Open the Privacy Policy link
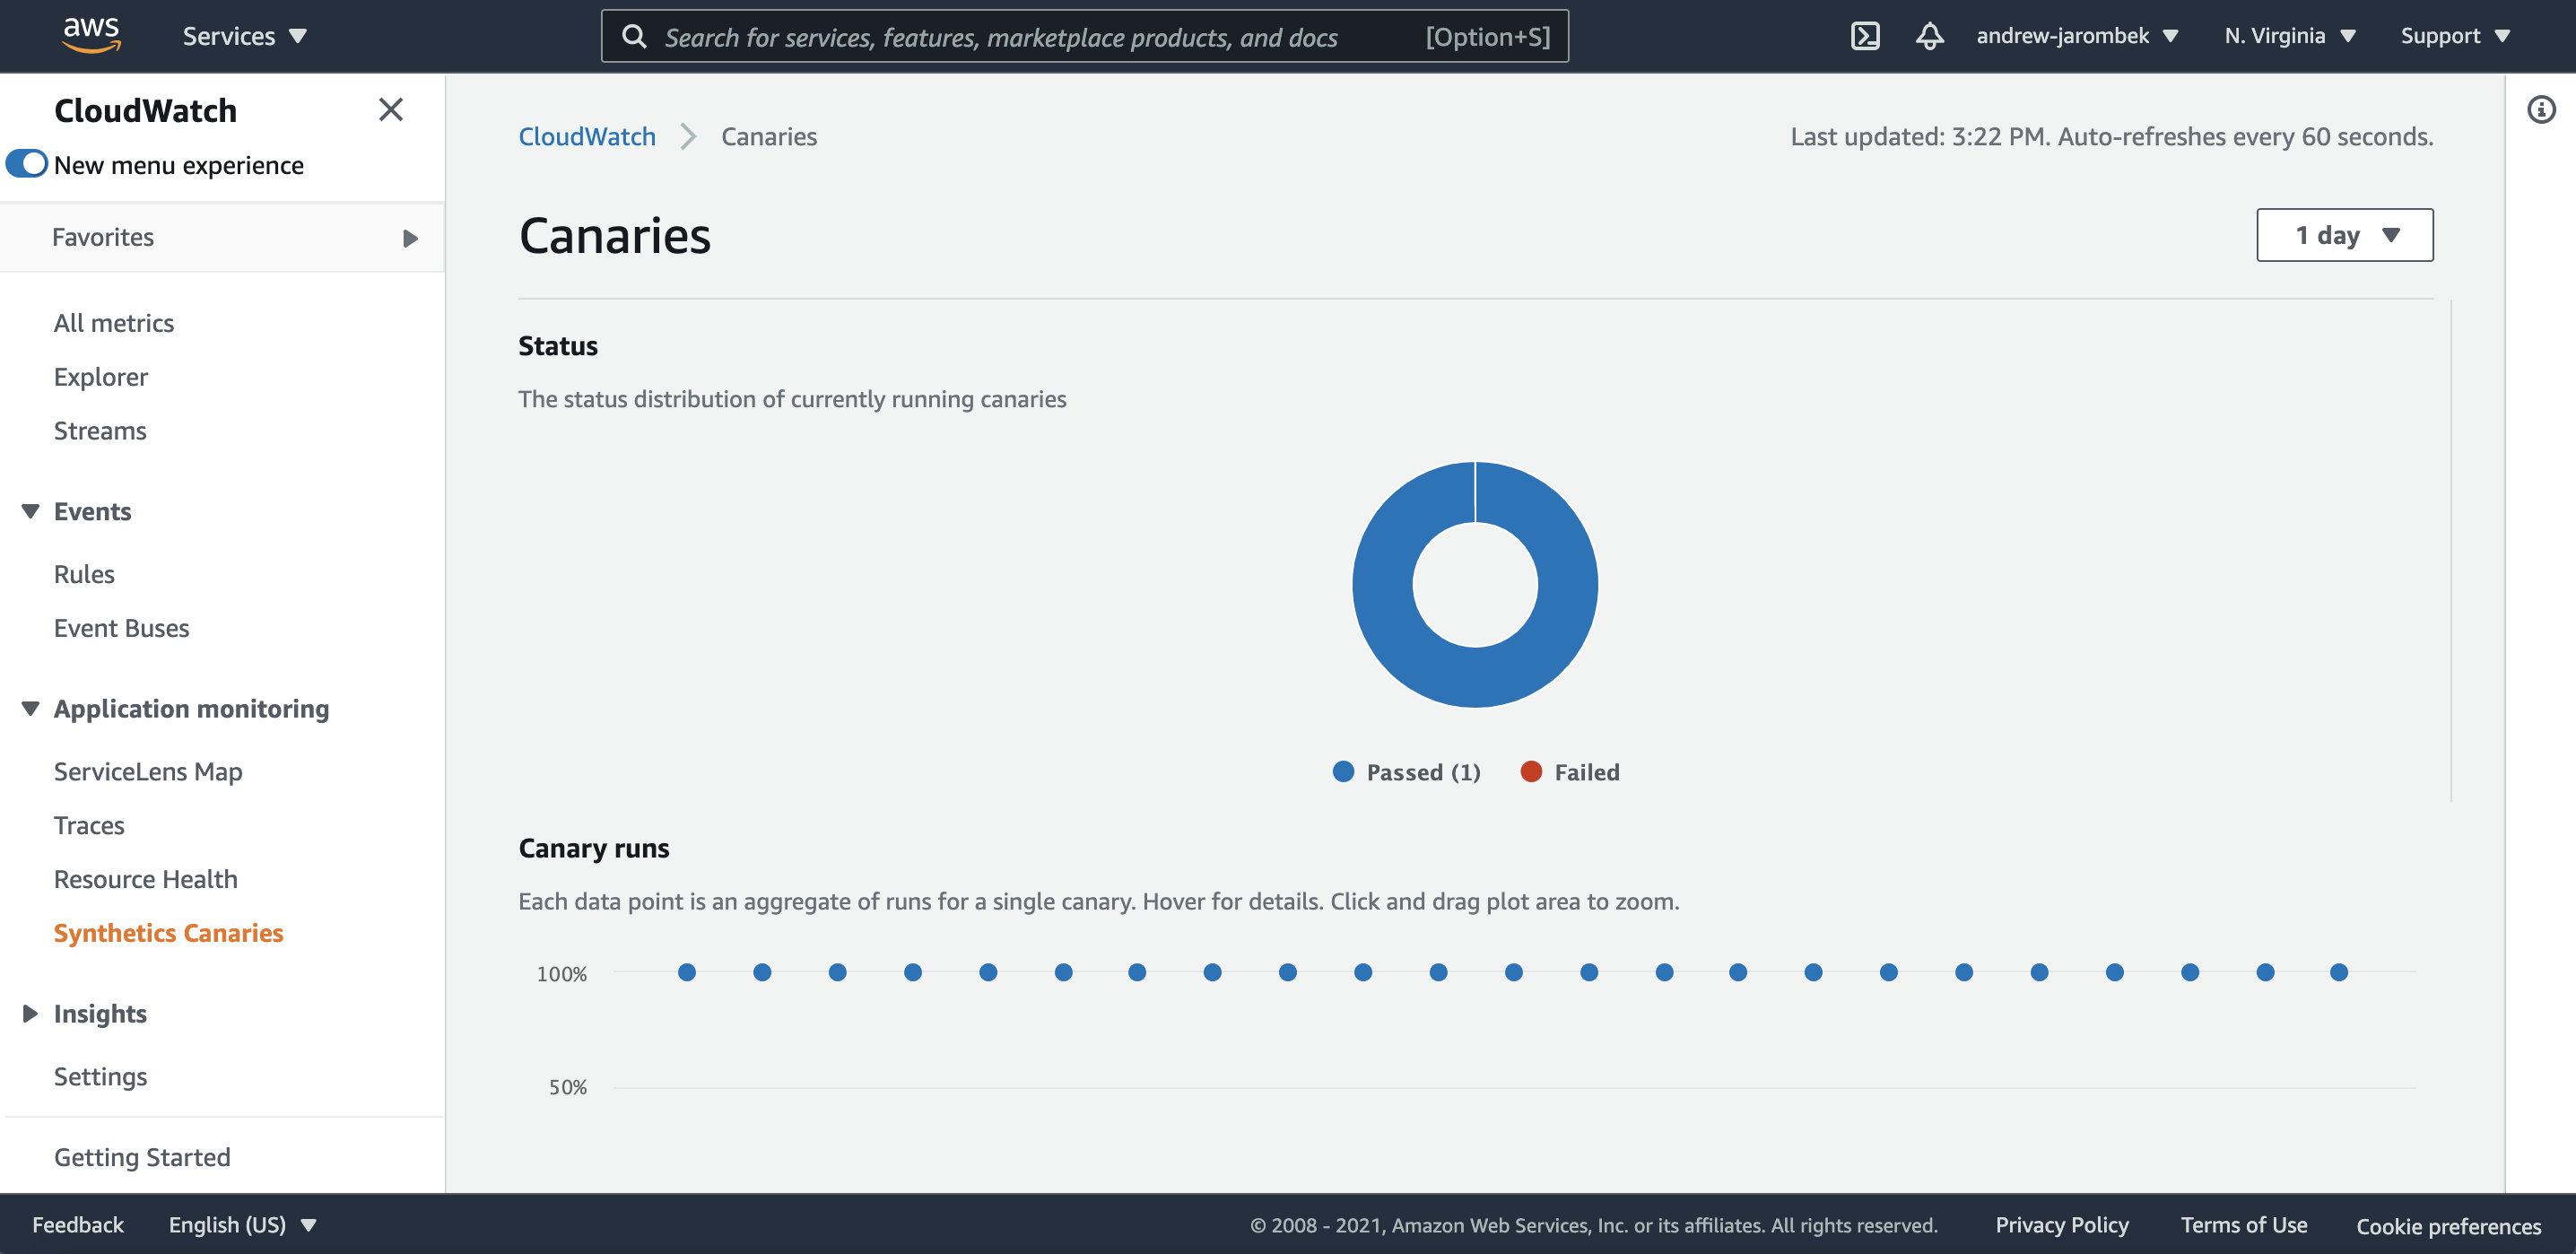2576x1254 pixels. pos(2062,1224)
